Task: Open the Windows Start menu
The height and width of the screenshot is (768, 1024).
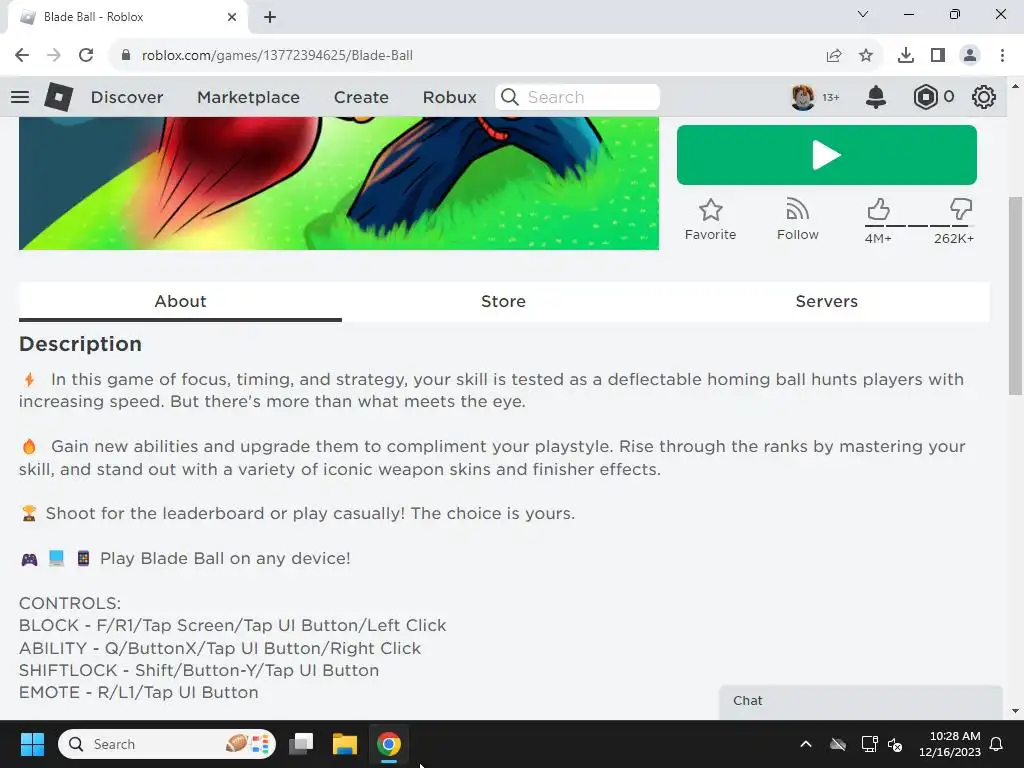Action: [x=32, y=744]
